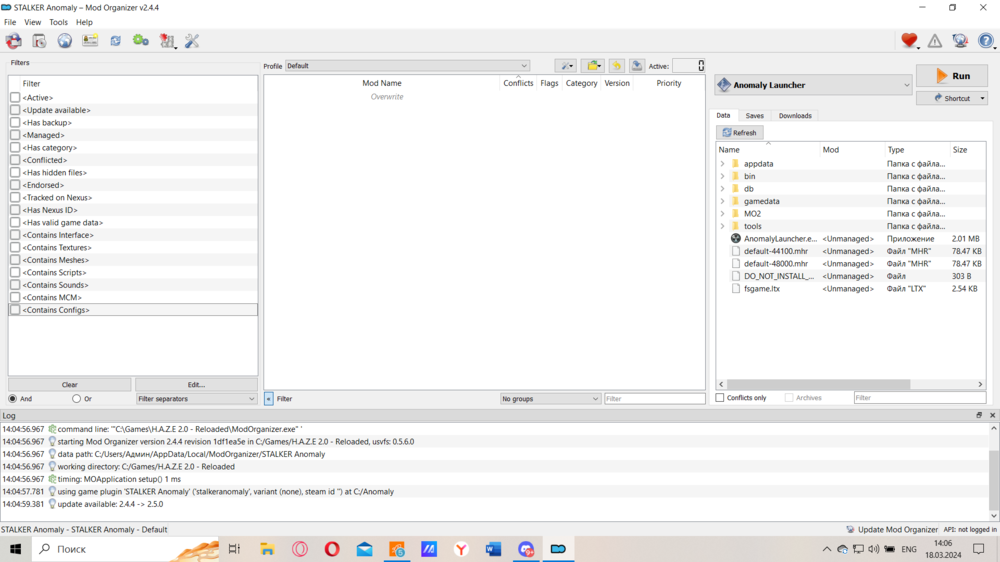Open the tools plugin icon
Screen dimensions: 1000x562
(x=167, y=41)
